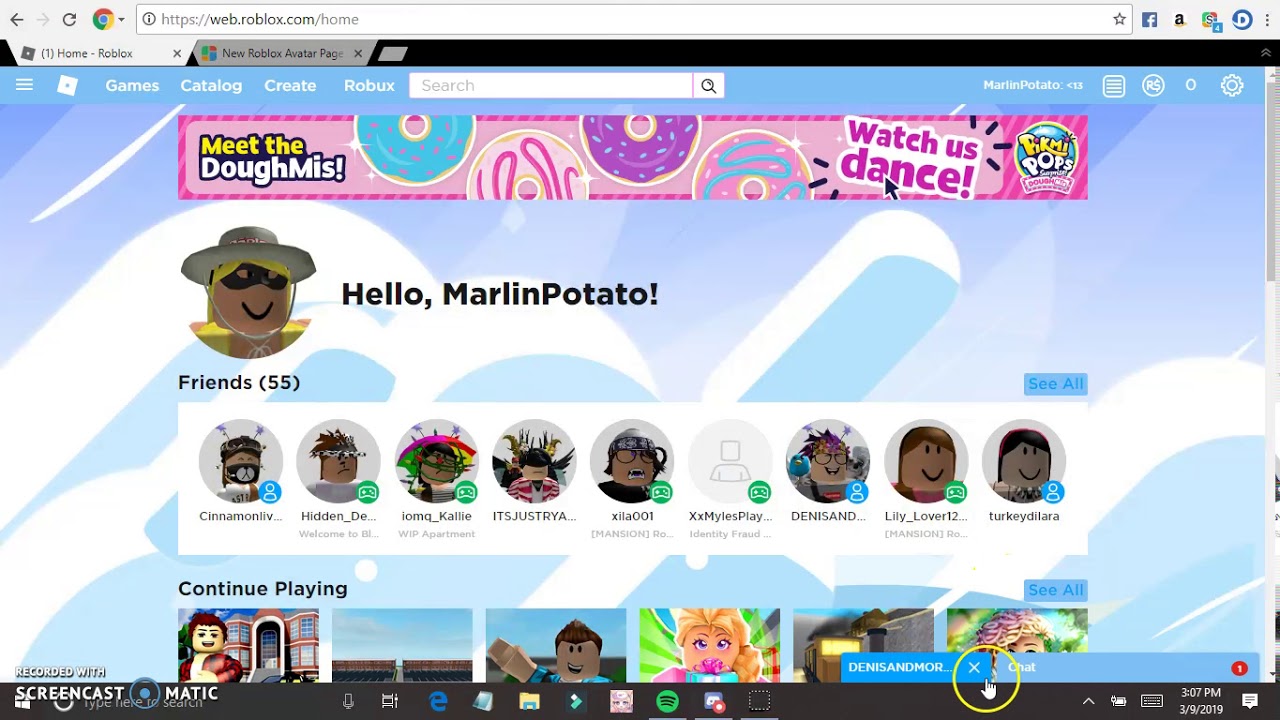Open a new browser tab
1280x720 pixels.
pos(393,53)
